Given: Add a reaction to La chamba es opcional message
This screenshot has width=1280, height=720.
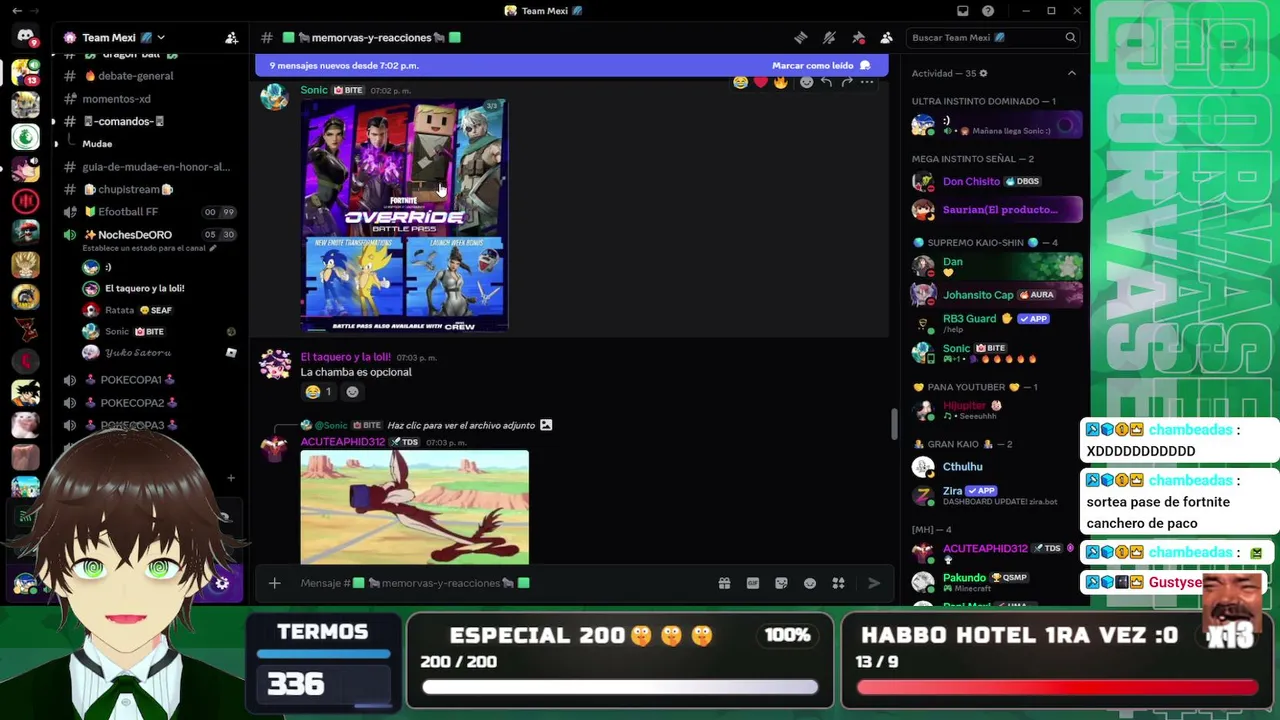Looking at the screenshot, I should pos(352,392).
